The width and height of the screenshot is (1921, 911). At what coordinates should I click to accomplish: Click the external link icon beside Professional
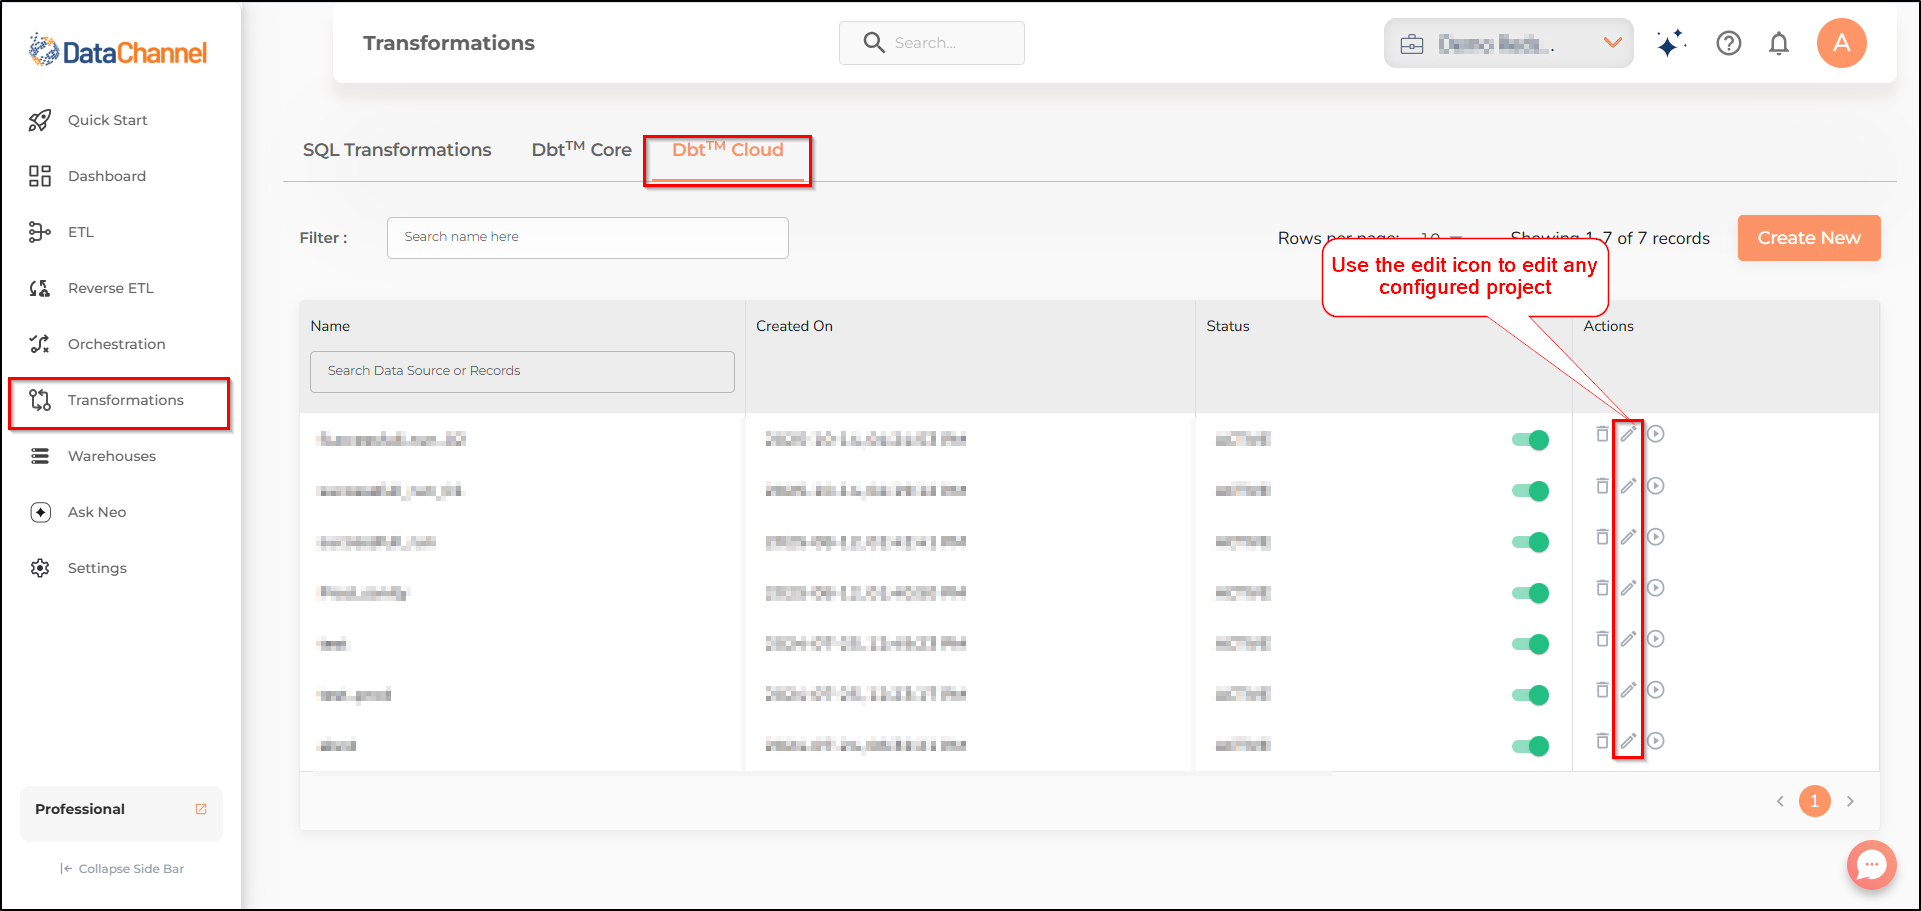tap(201, 809)
